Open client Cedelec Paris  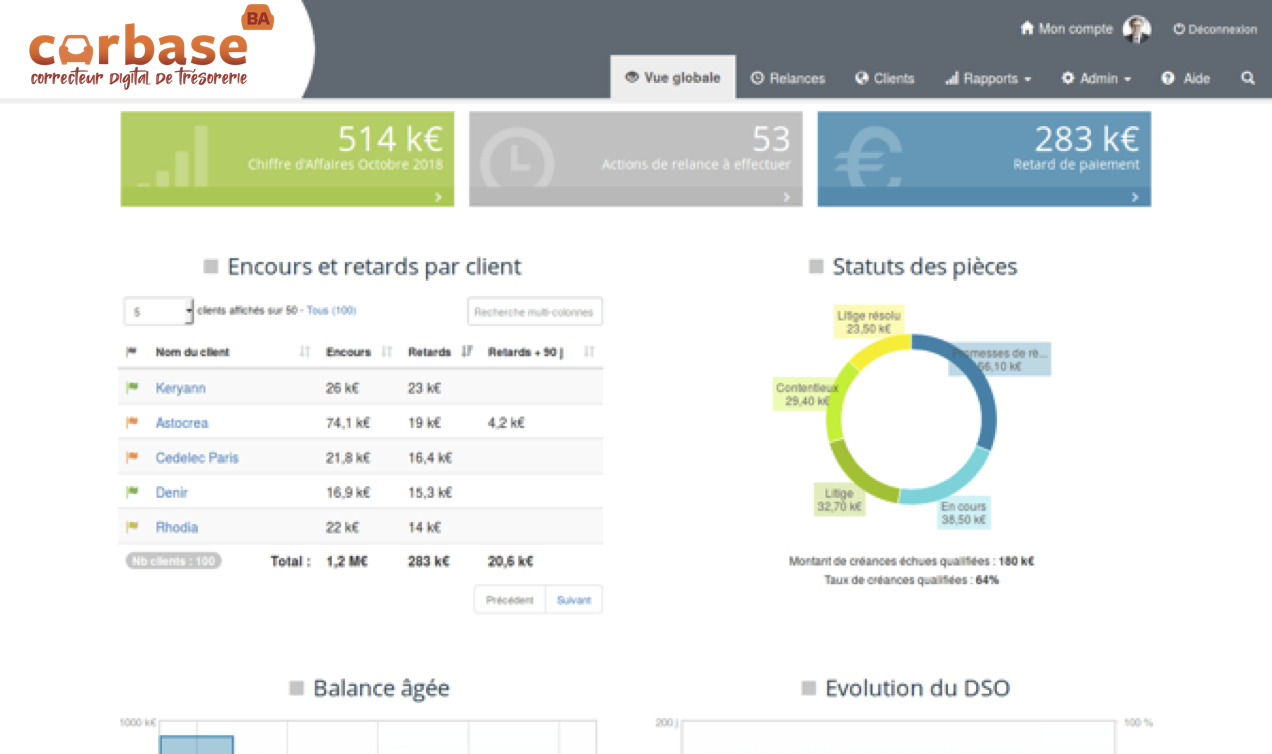[x=197, y=458]
